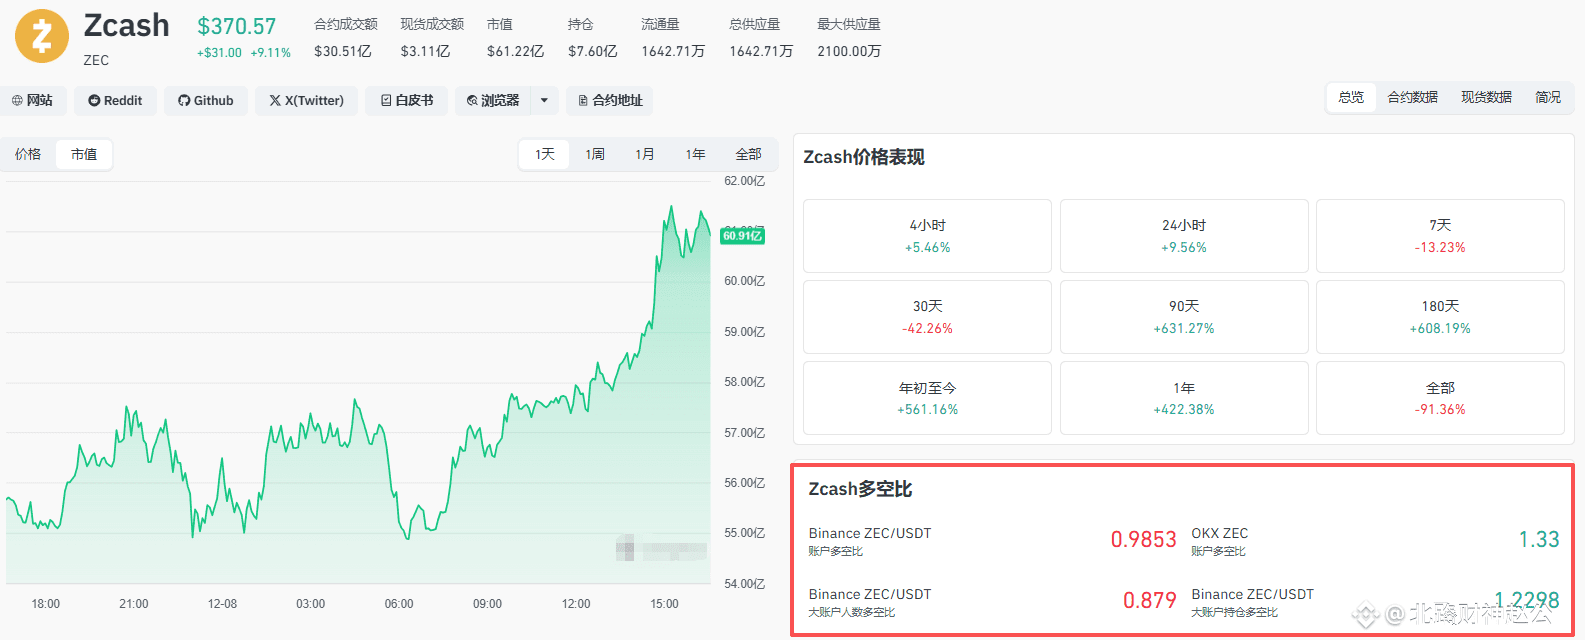Viewport: 1585px width, 640px height.
Task: Click the 现货成交额 $3.11亿 stat
Action: coord(431,37)
